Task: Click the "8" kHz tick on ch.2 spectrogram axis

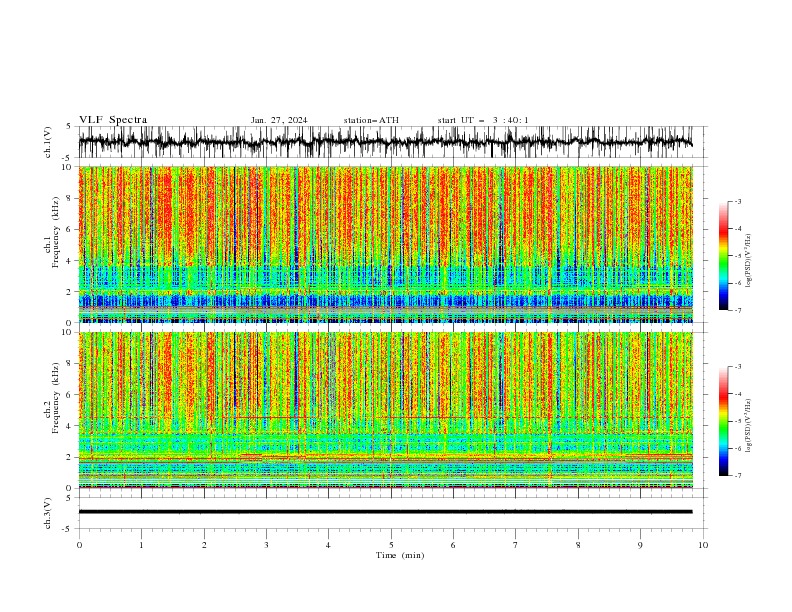Action: pyautogui.click(x=69, y=364)
